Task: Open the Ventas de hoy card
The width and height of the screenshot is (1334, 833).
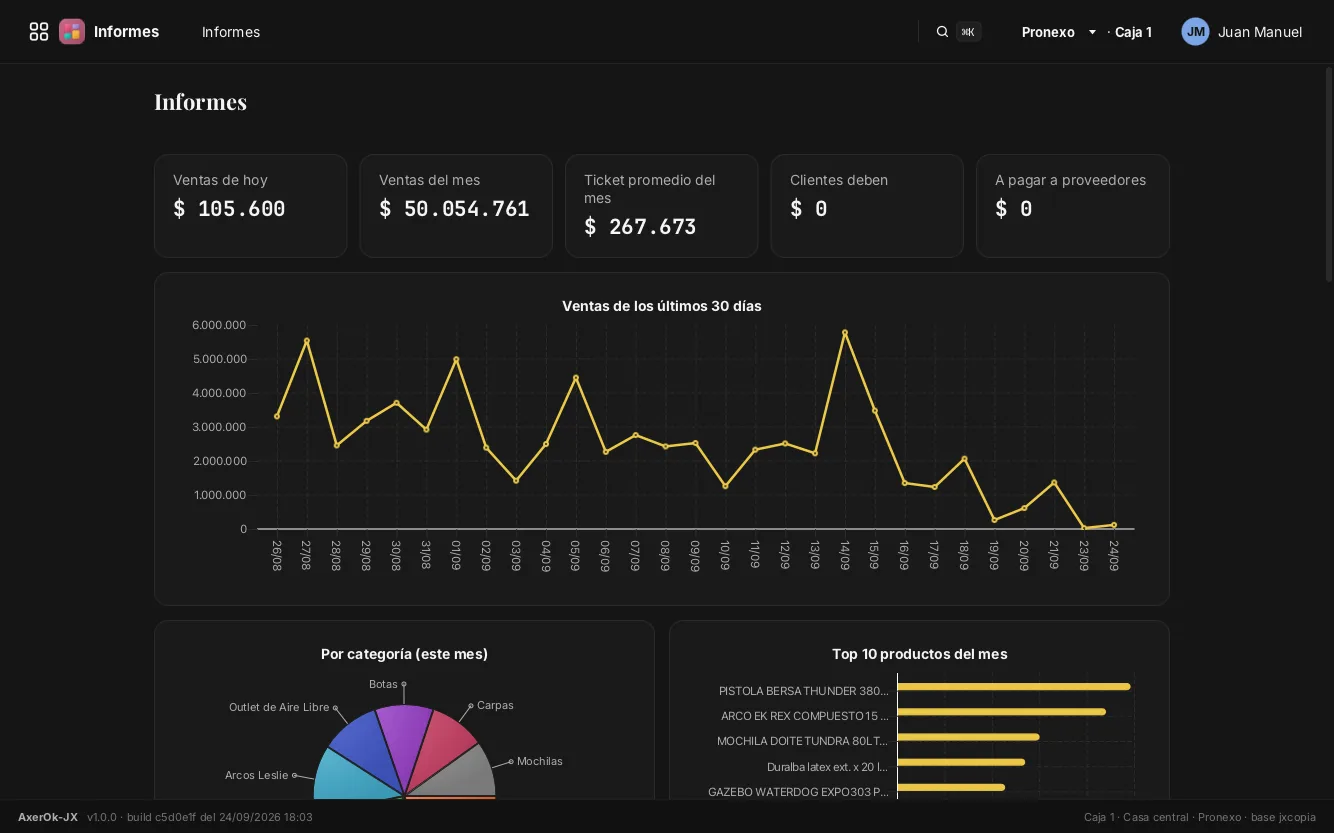Action: 251,206
